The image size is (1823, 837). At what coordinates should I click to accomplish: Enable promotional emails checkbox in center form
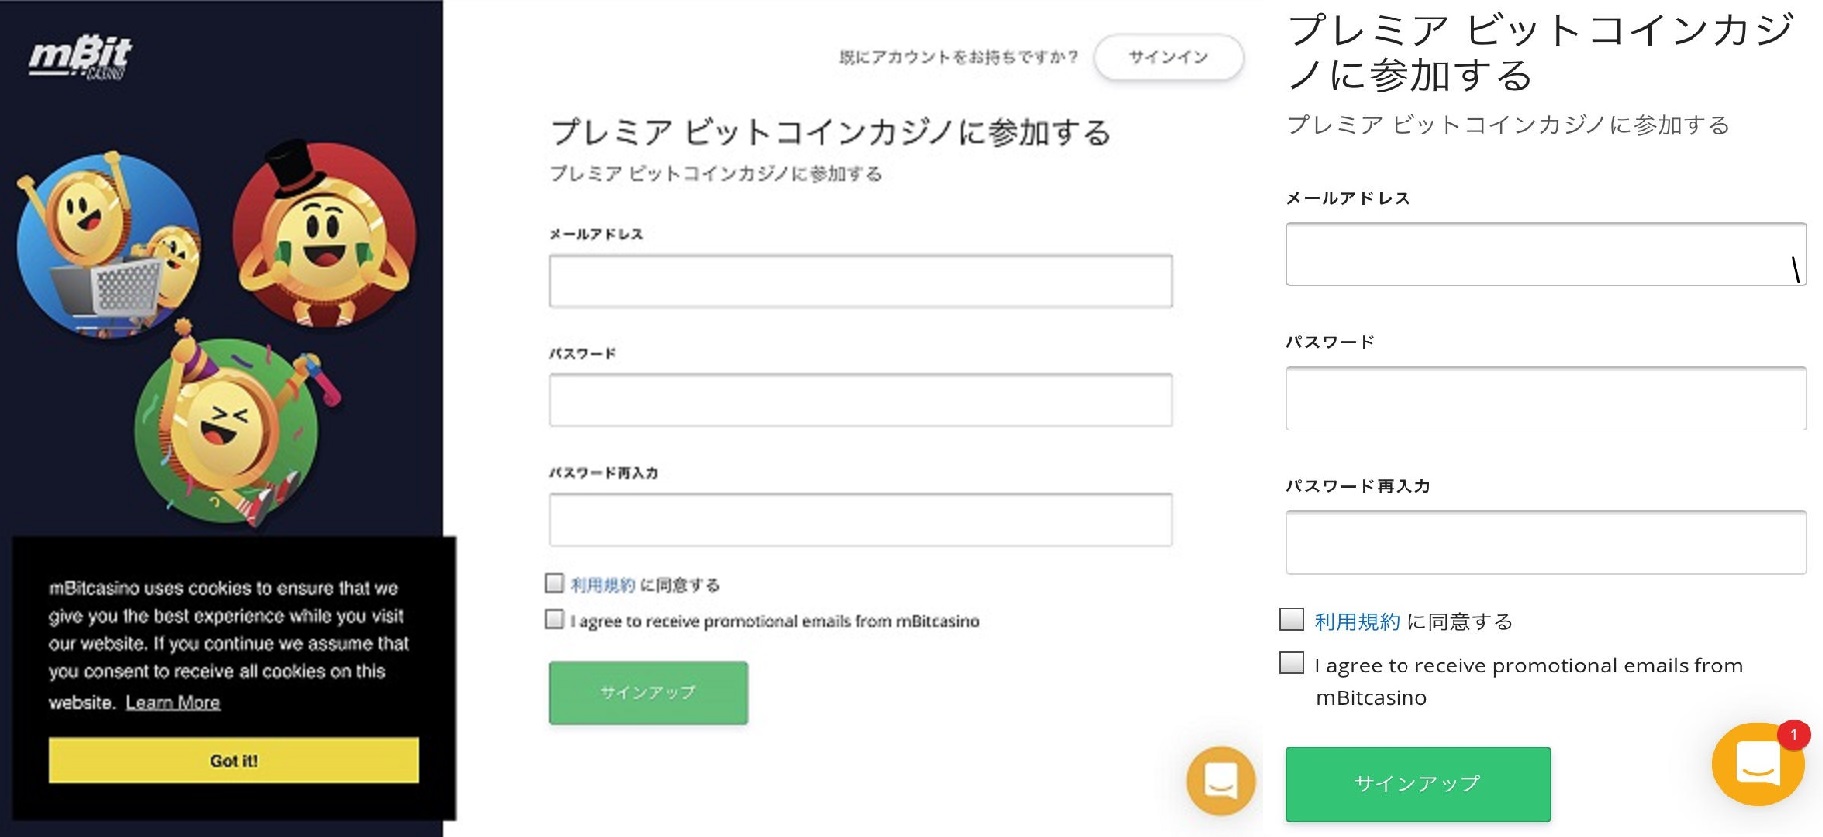pyautogui.click(x=554, y=620)
